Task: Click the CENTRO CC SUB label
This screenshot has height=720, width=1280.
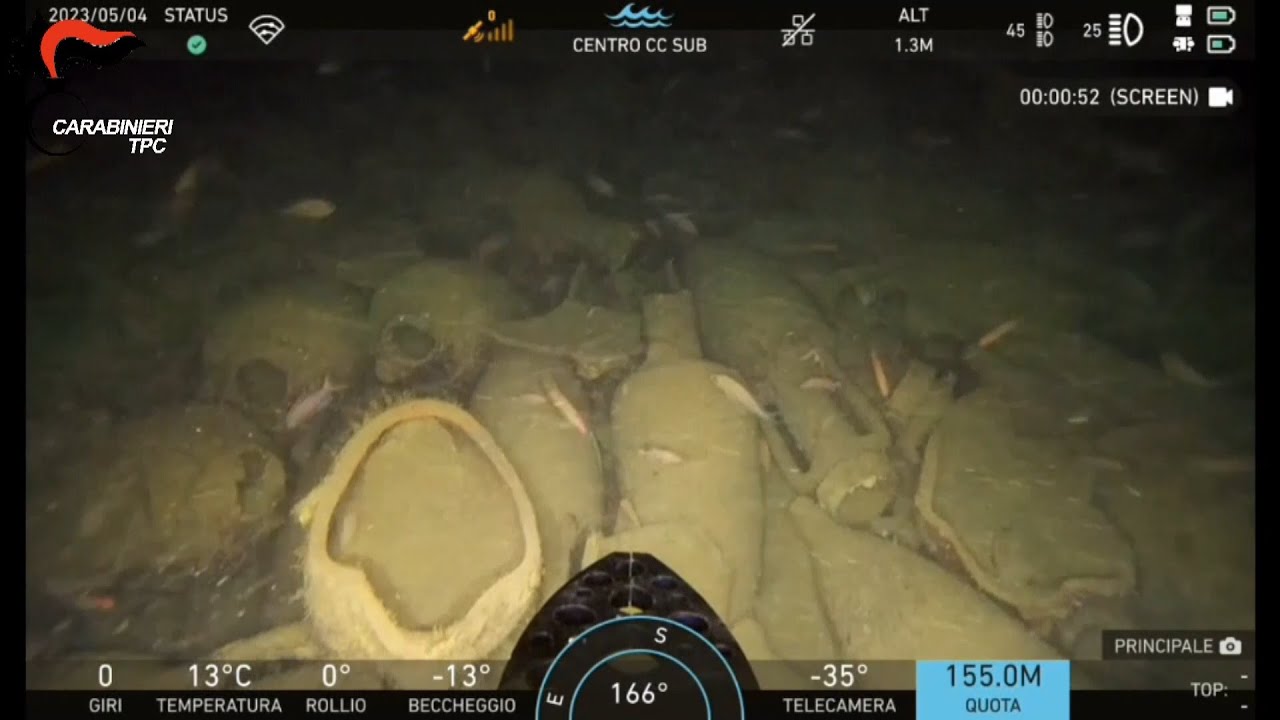Action: coord(639,45)
